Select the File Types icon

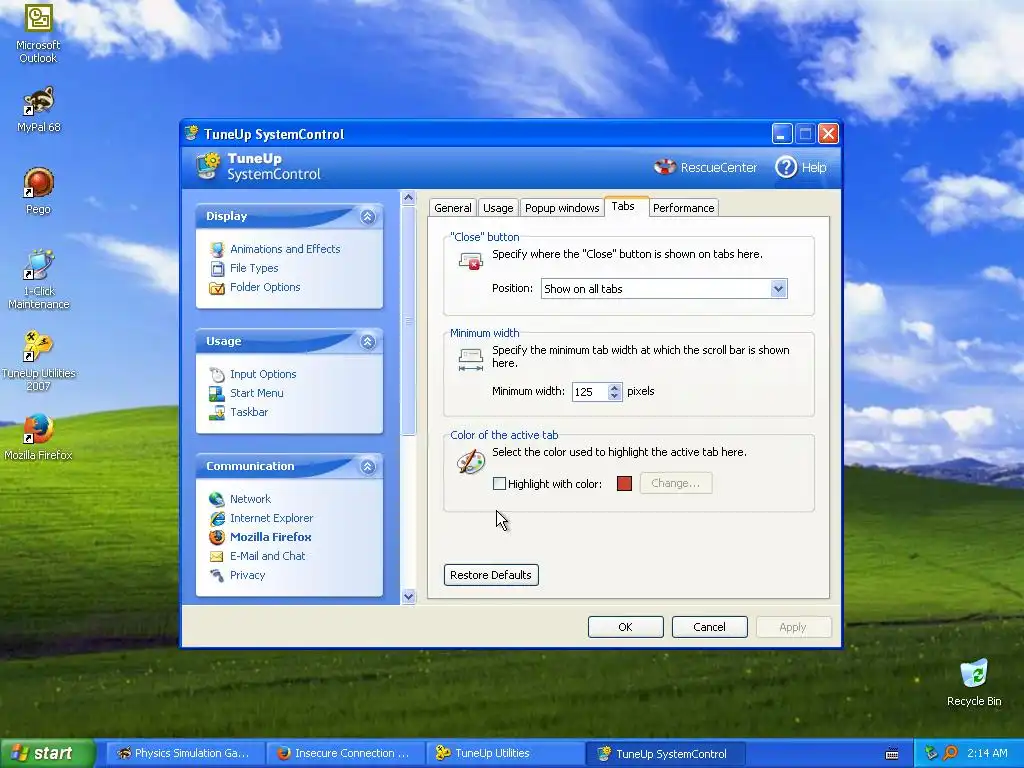[217, 268]
